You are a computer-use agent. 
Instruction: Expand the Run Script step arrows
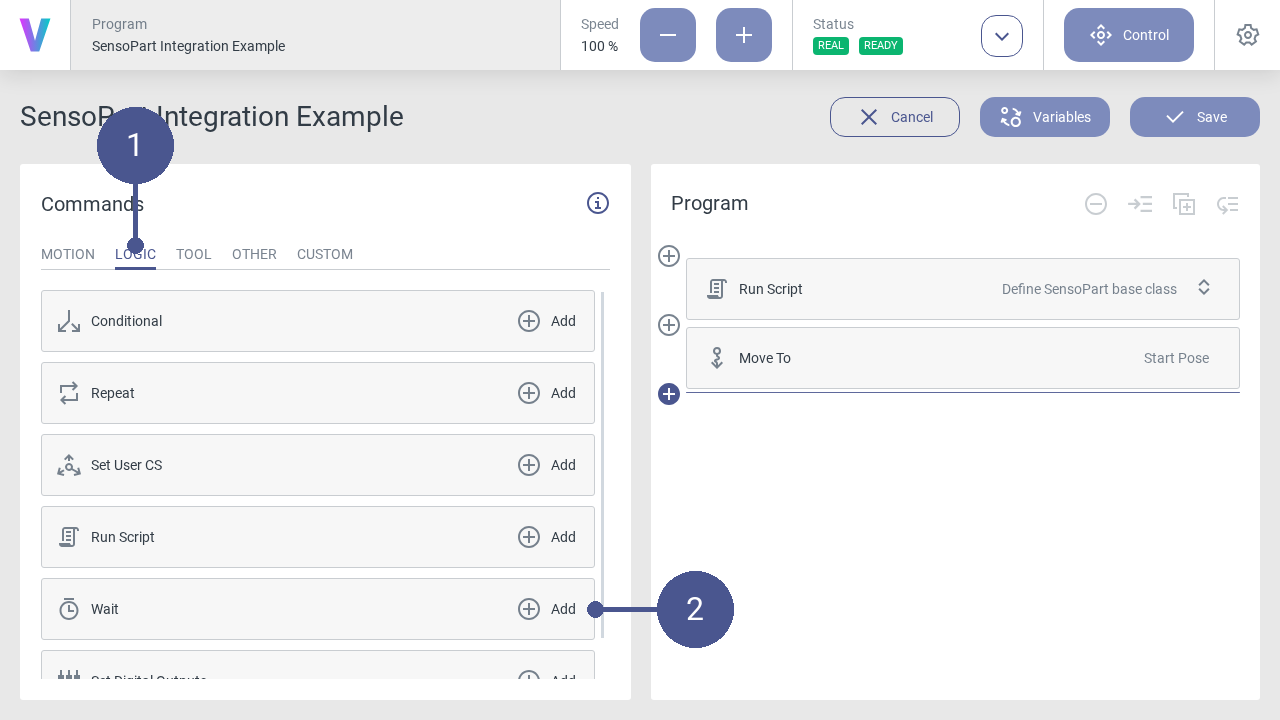pyautogui.click(x=1204, y=288)
